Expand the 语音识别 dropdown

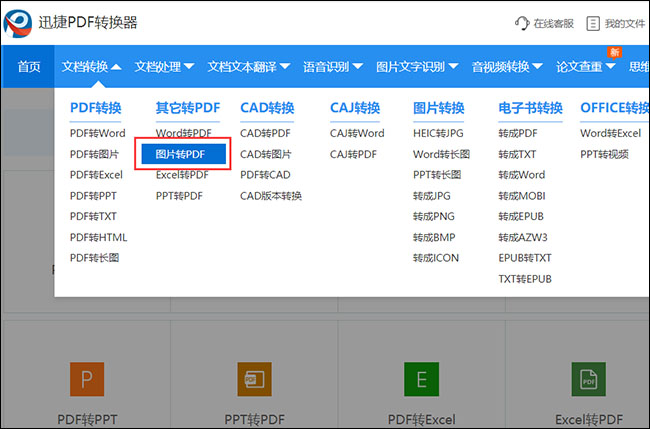tap(333, 66)
